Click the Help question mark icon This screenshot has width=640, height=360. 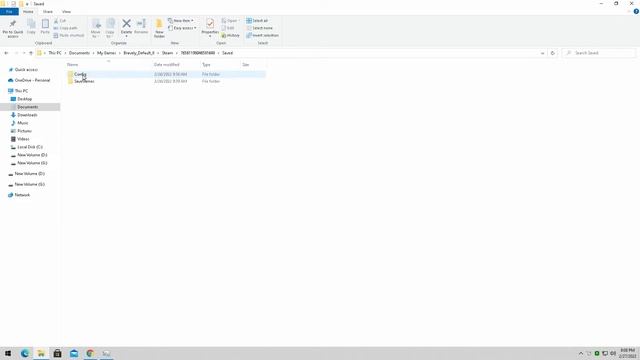[x=636, y=12]
